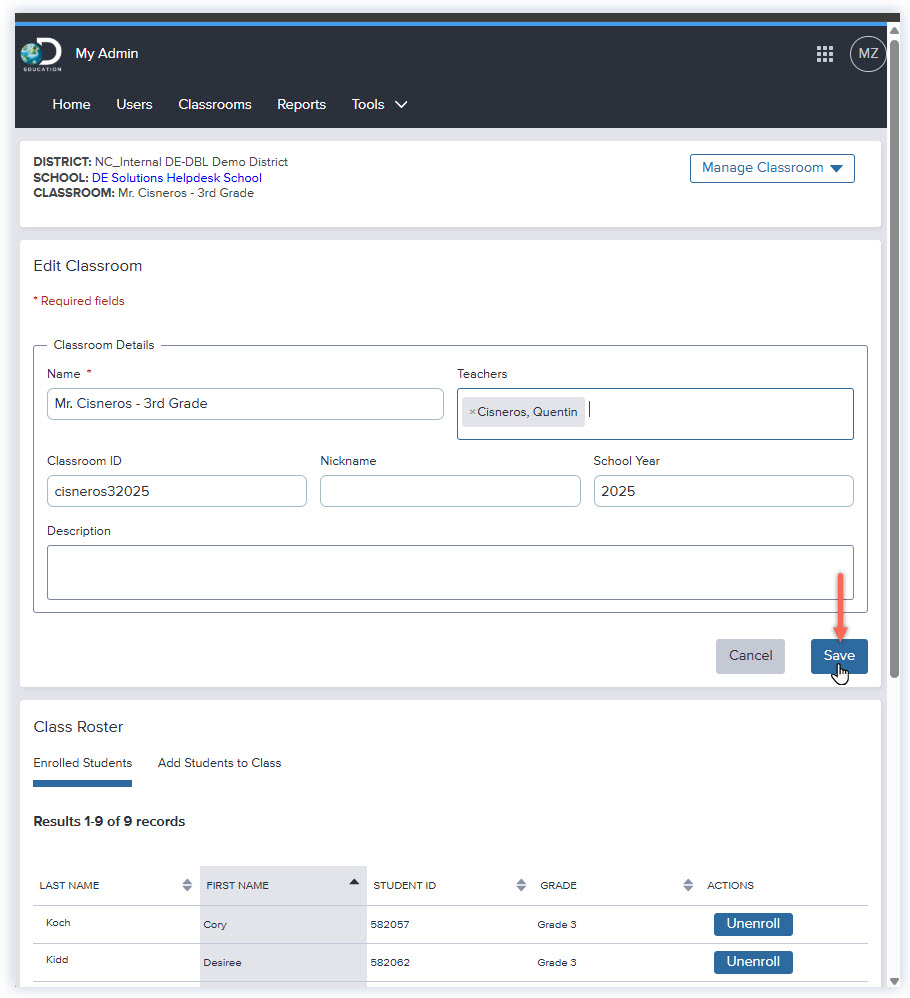The height and width of the screenshot is (998, 910).
Task: Switch to the Add Students to Class tab
Action: [219, 763]
